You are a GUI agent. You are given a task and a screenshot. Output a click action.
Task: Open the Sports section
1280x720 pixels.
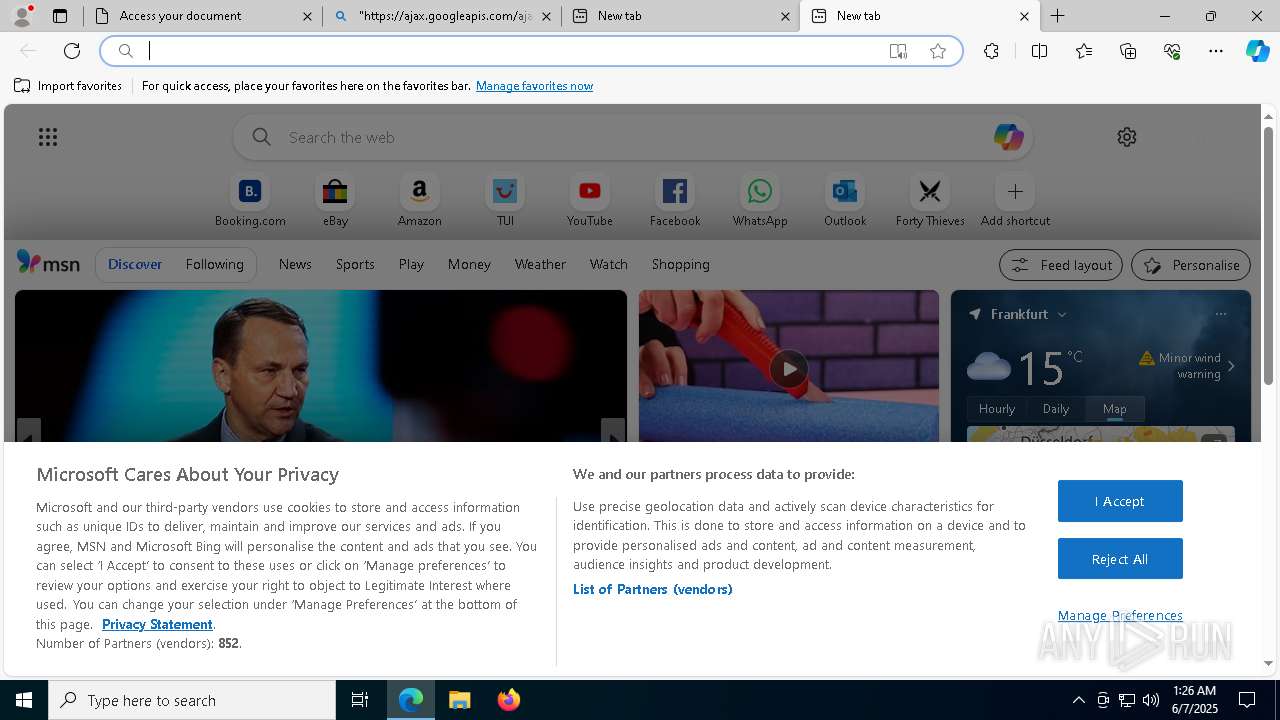coord(355,264)
